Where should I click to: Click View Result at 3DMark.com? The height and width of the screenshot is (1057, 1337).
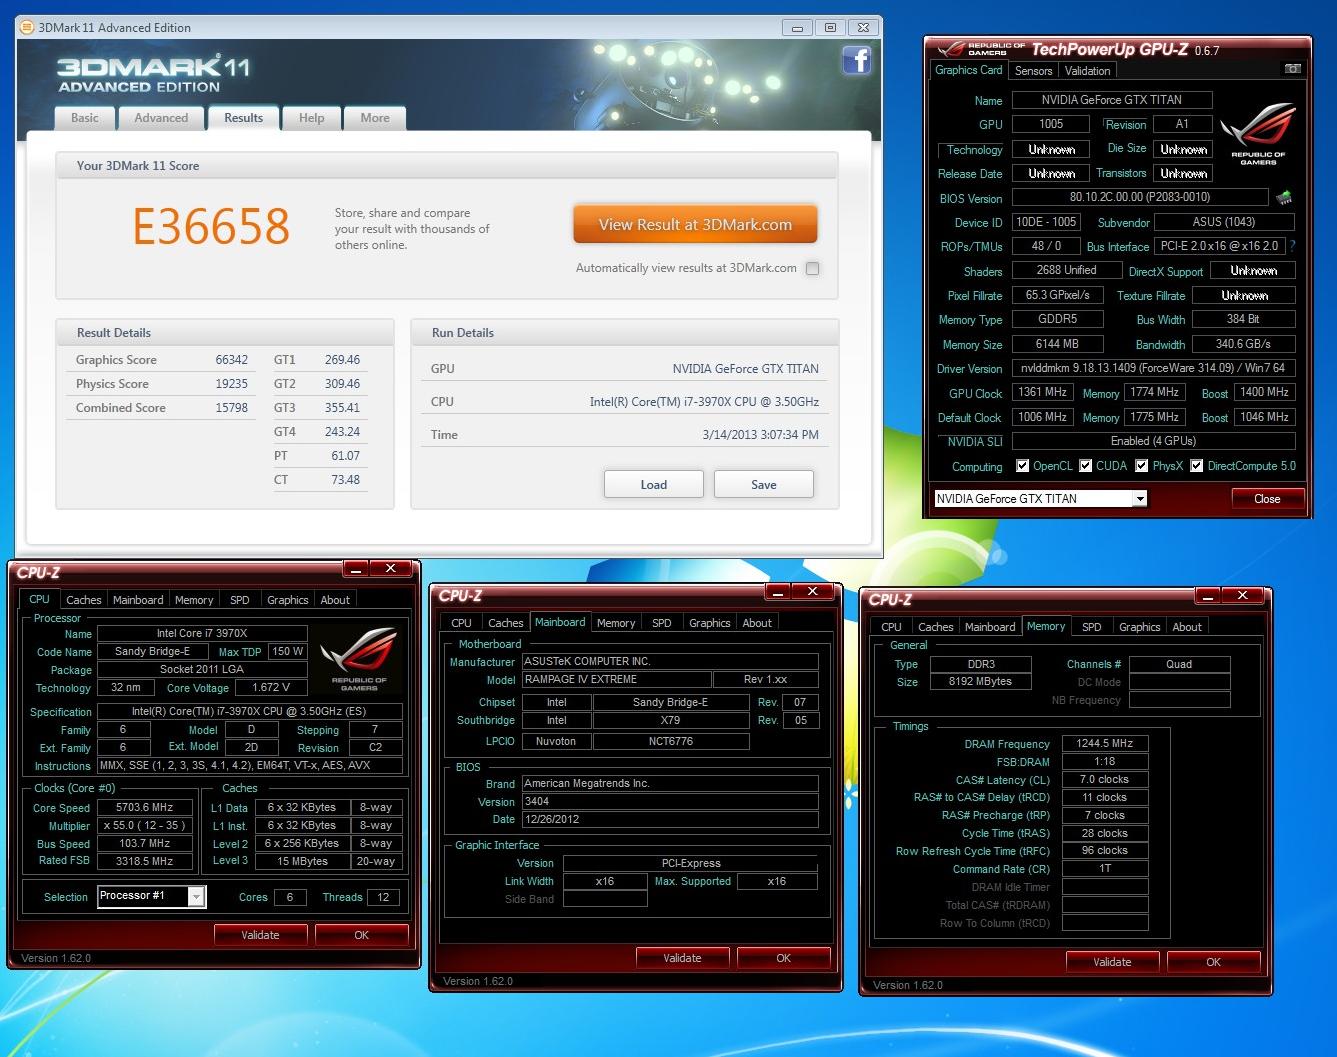(x=694, y=224)
